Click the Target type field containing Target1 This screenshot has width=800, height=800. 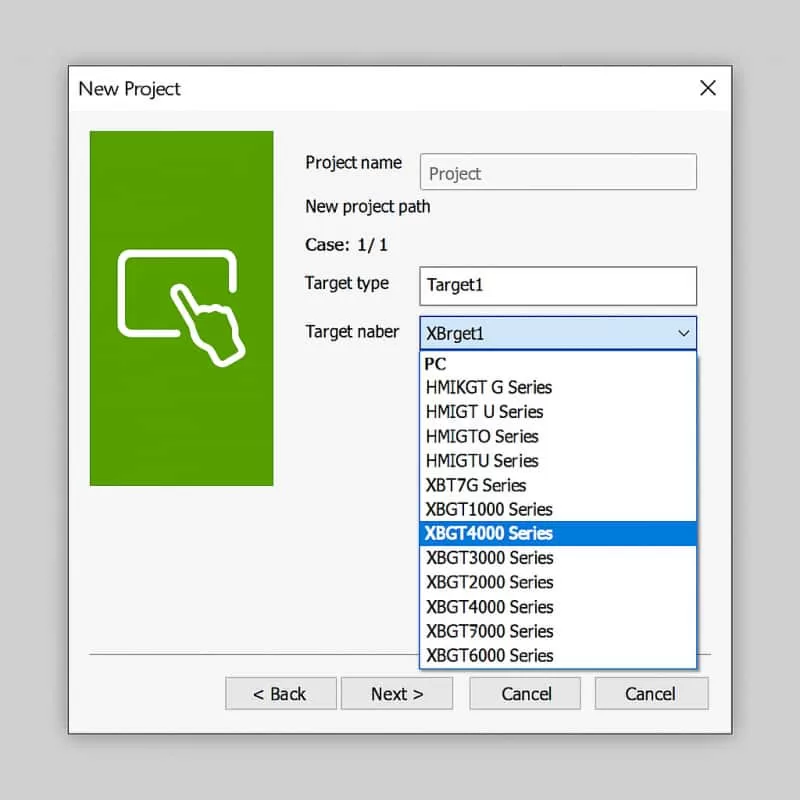coord(558,286)
